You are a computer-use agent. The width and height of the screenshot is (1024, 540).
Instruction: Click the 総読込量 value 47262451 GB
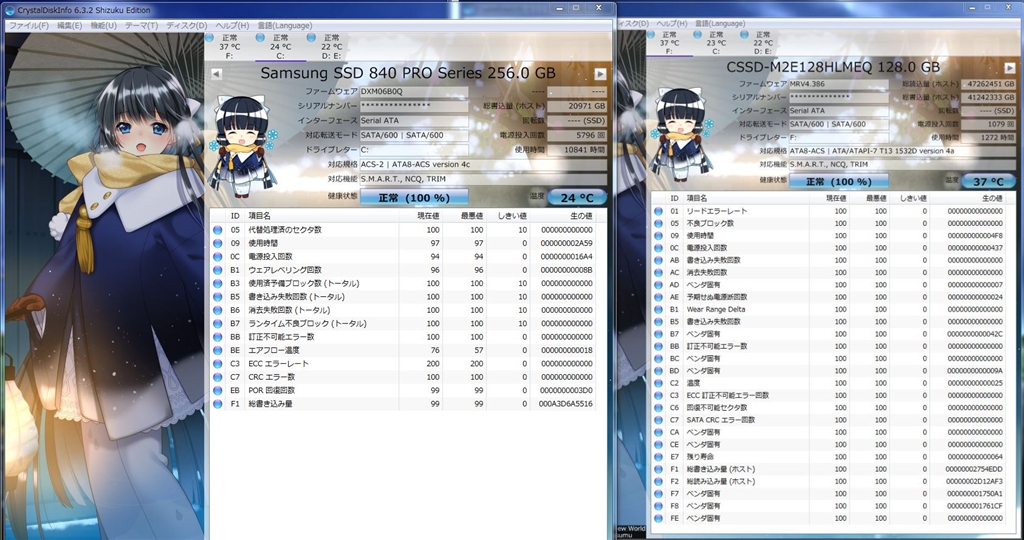988,84
